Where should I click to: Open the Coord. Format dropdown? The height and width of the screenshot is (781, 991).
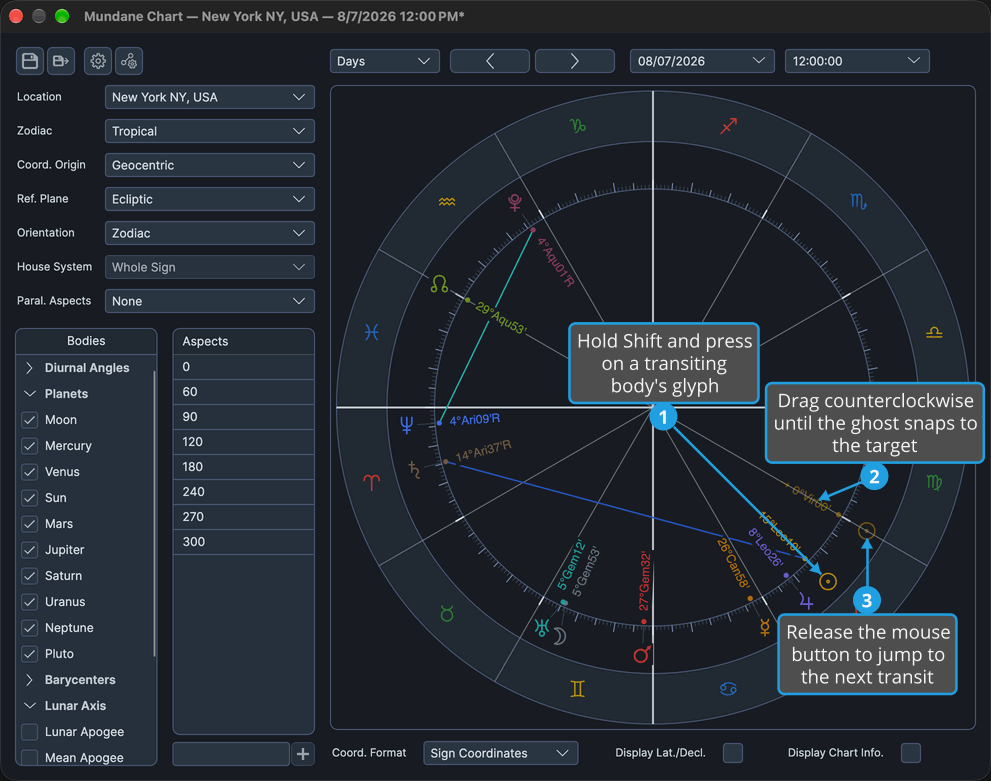pos(501,753)
